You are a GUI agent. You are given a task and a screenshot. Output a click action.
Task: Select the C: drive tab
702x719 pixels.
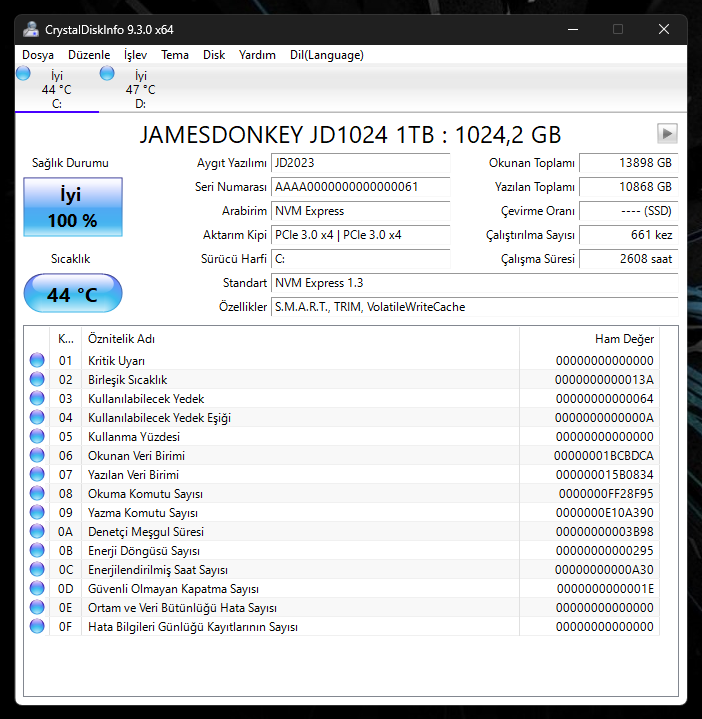coord(56,89)
